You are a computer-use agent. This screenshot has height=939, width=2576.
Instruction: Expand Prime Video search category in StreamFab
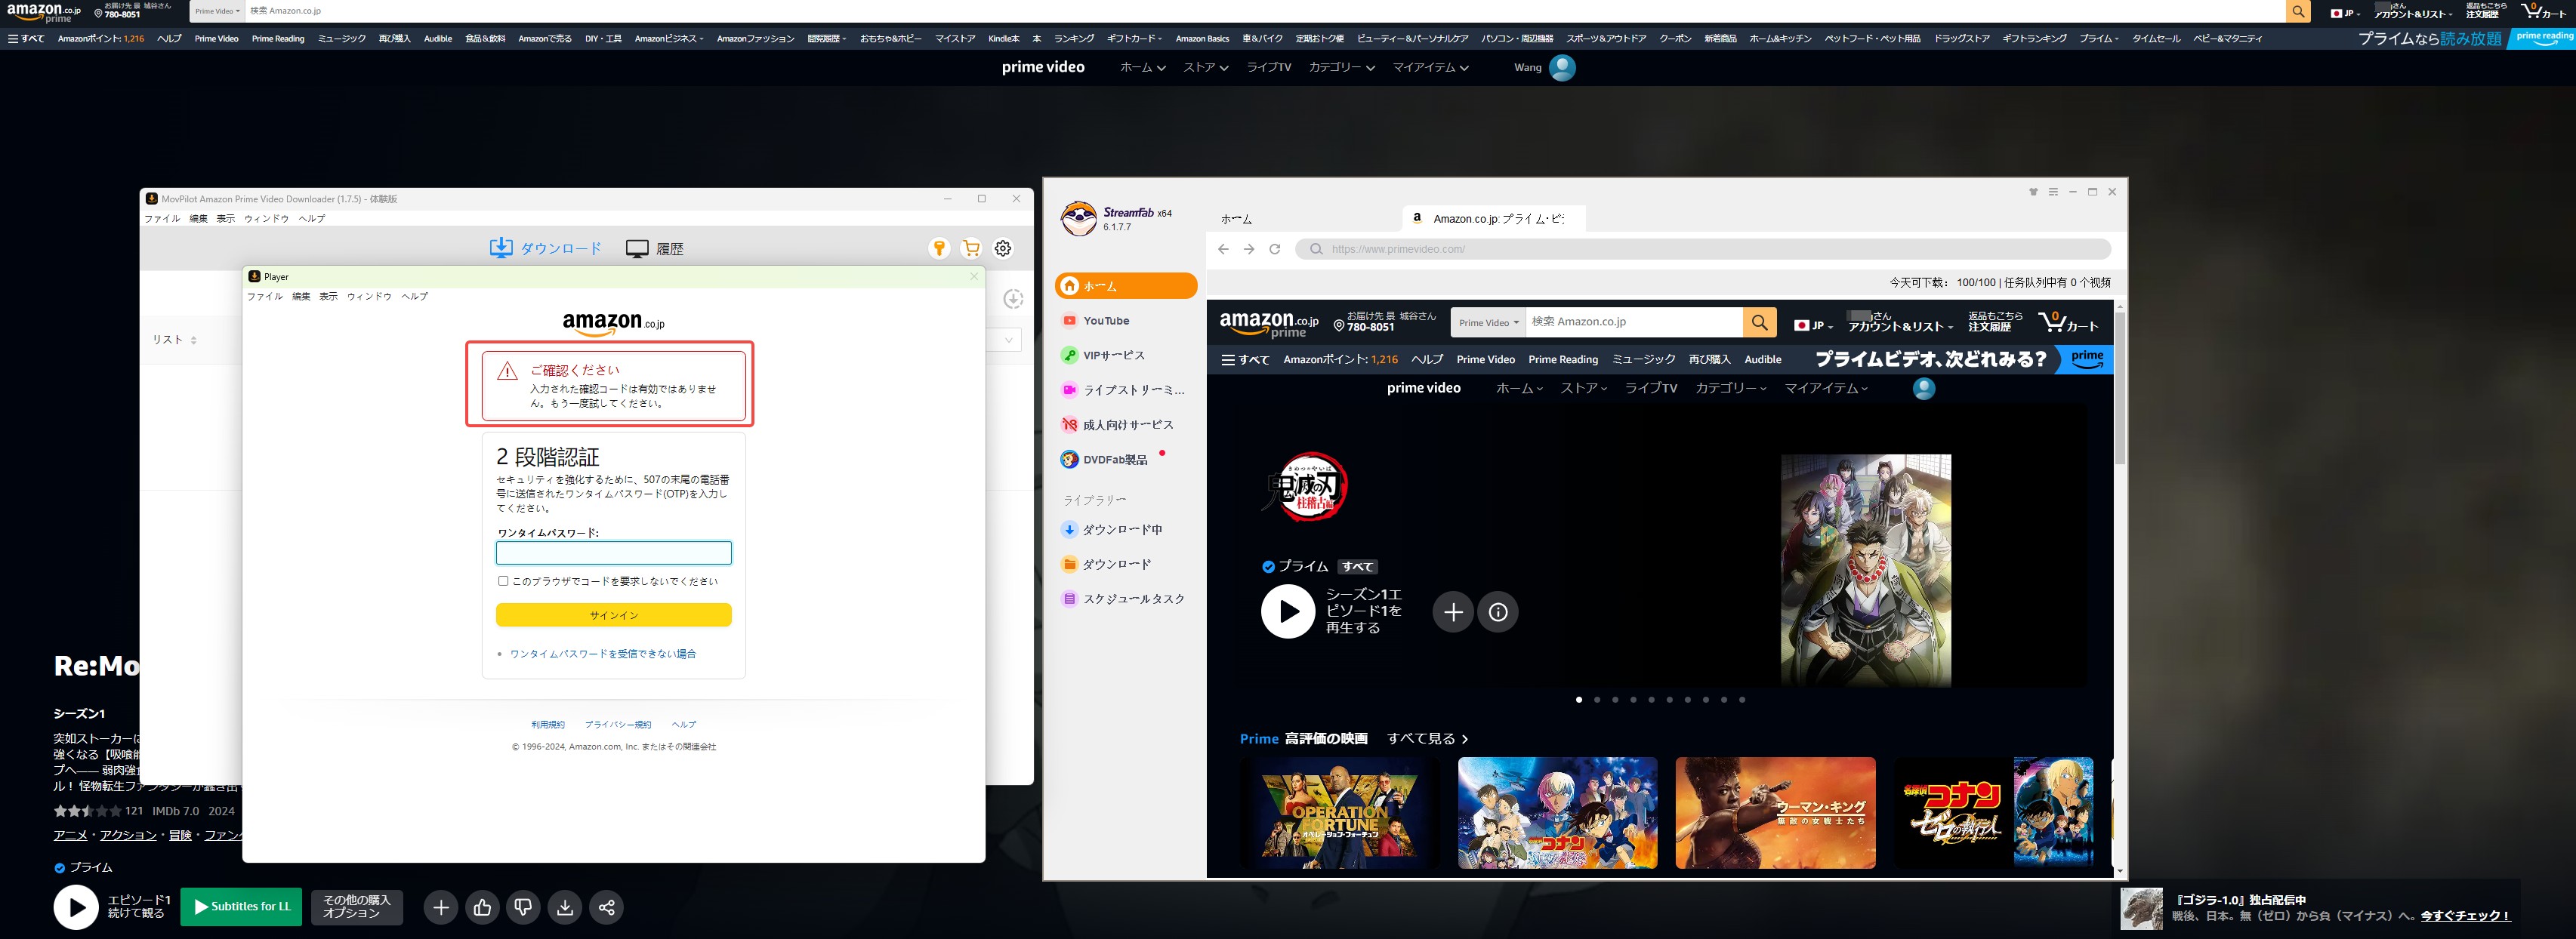pyautogui.click(x=1488, y=322)
